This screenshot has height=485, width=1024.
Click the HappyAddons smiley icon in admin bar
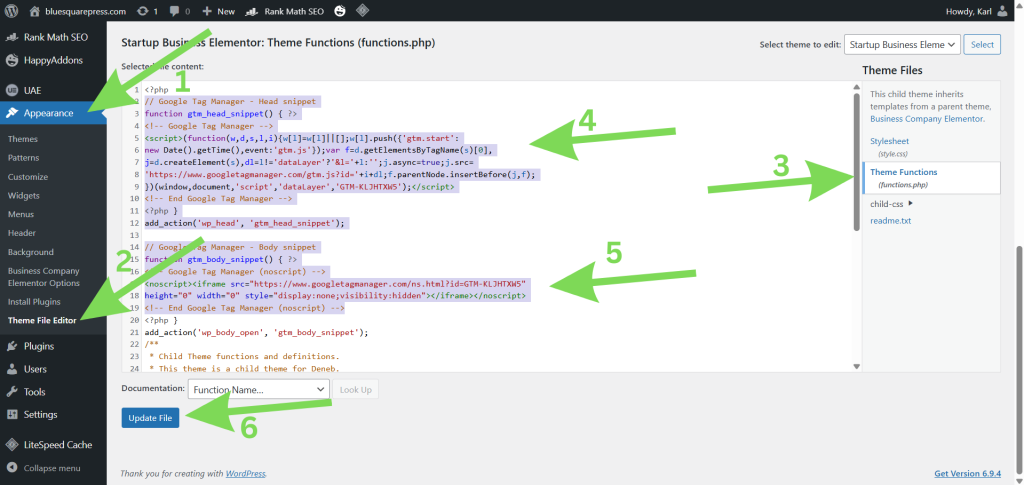(339, 11)
